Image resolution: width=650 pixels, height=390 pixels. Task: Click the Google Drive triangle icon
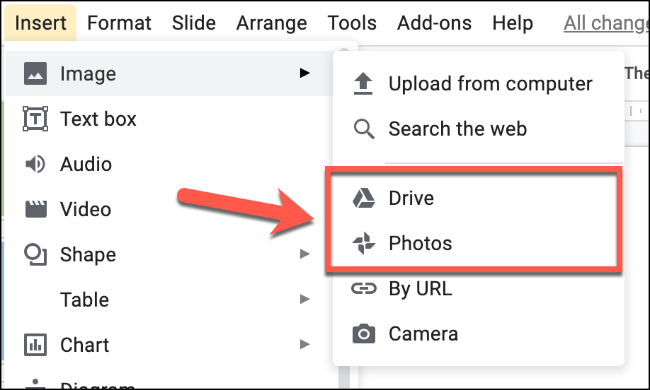pyautogui.click(x=364, y=198)
